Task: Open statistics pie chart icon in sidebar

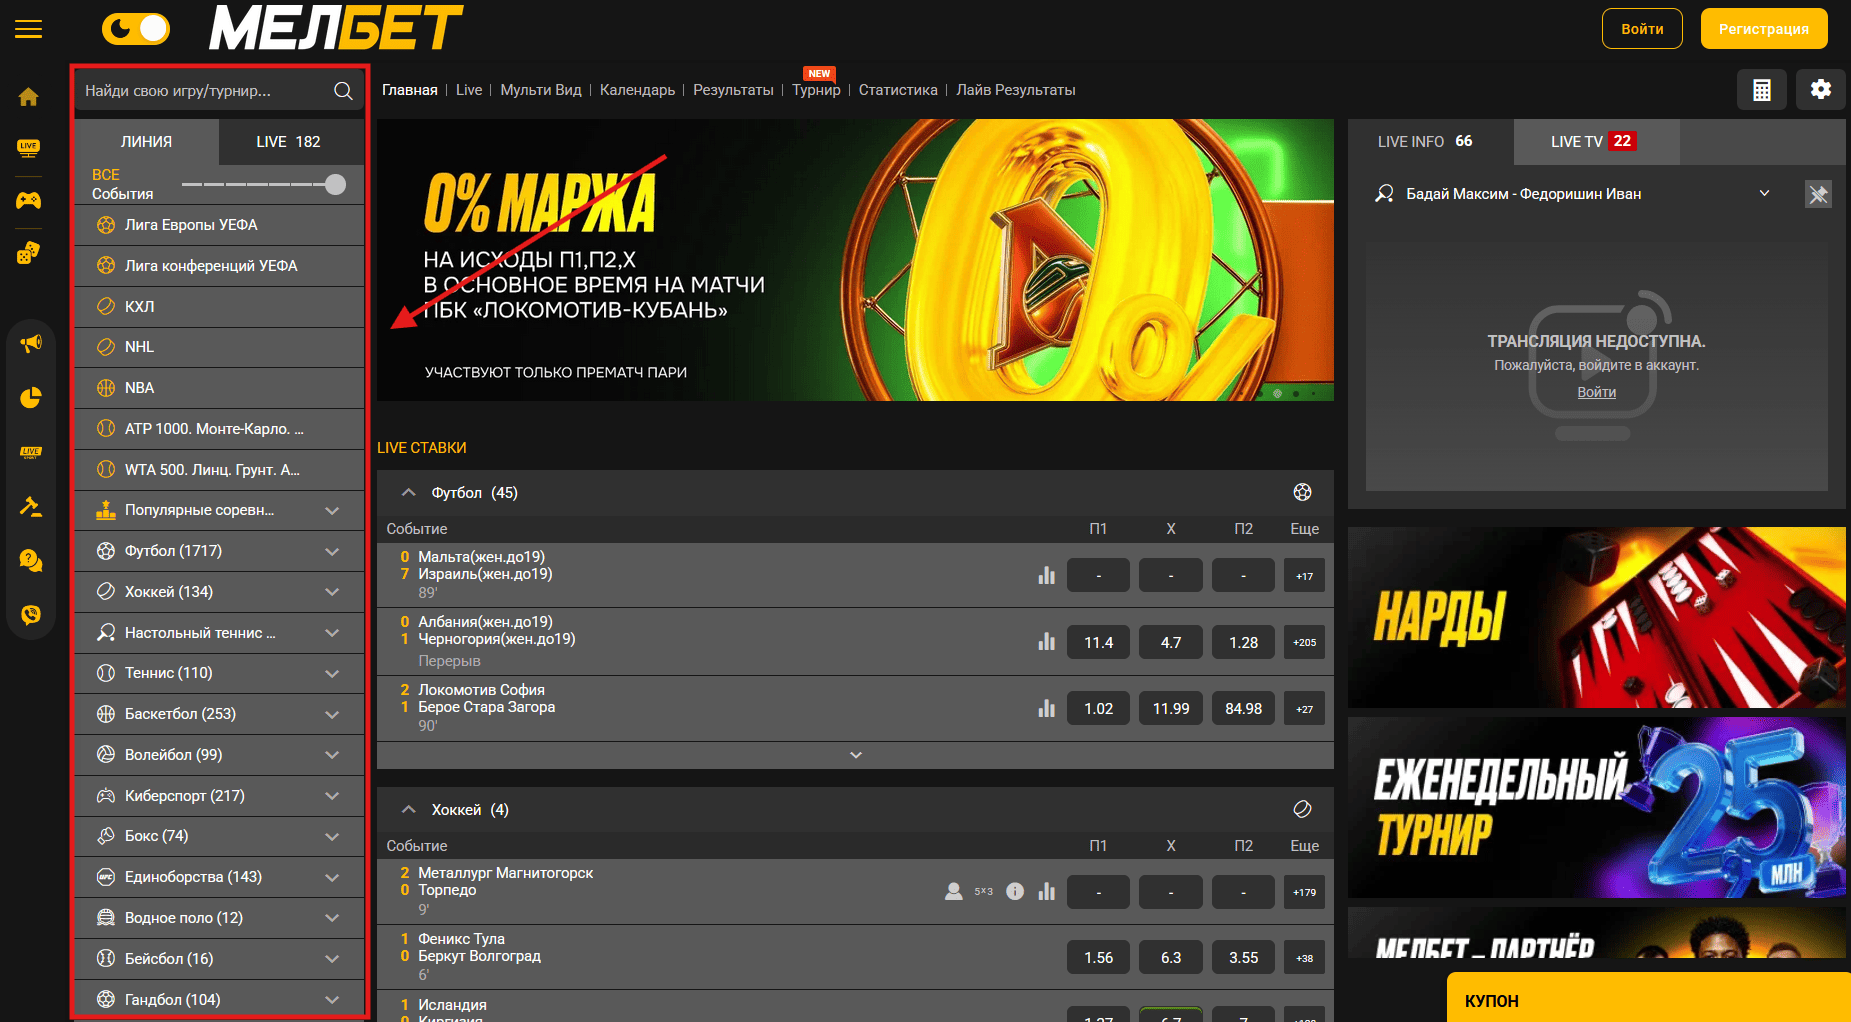Action: pyautogui.click(x=31, y=397)
